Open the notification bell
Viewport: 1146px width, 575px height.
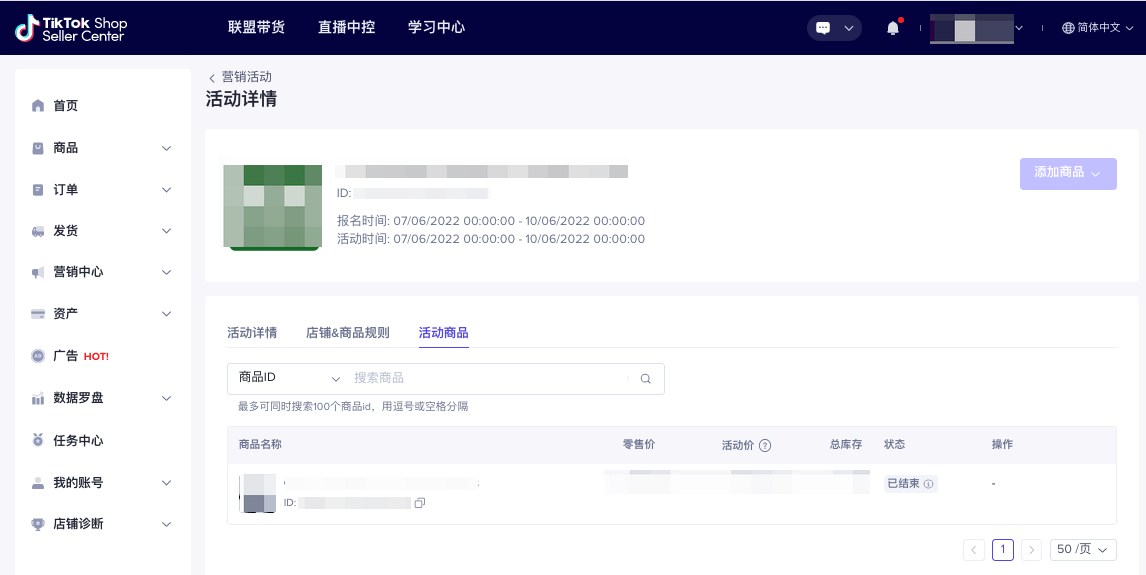pos(892,28)
